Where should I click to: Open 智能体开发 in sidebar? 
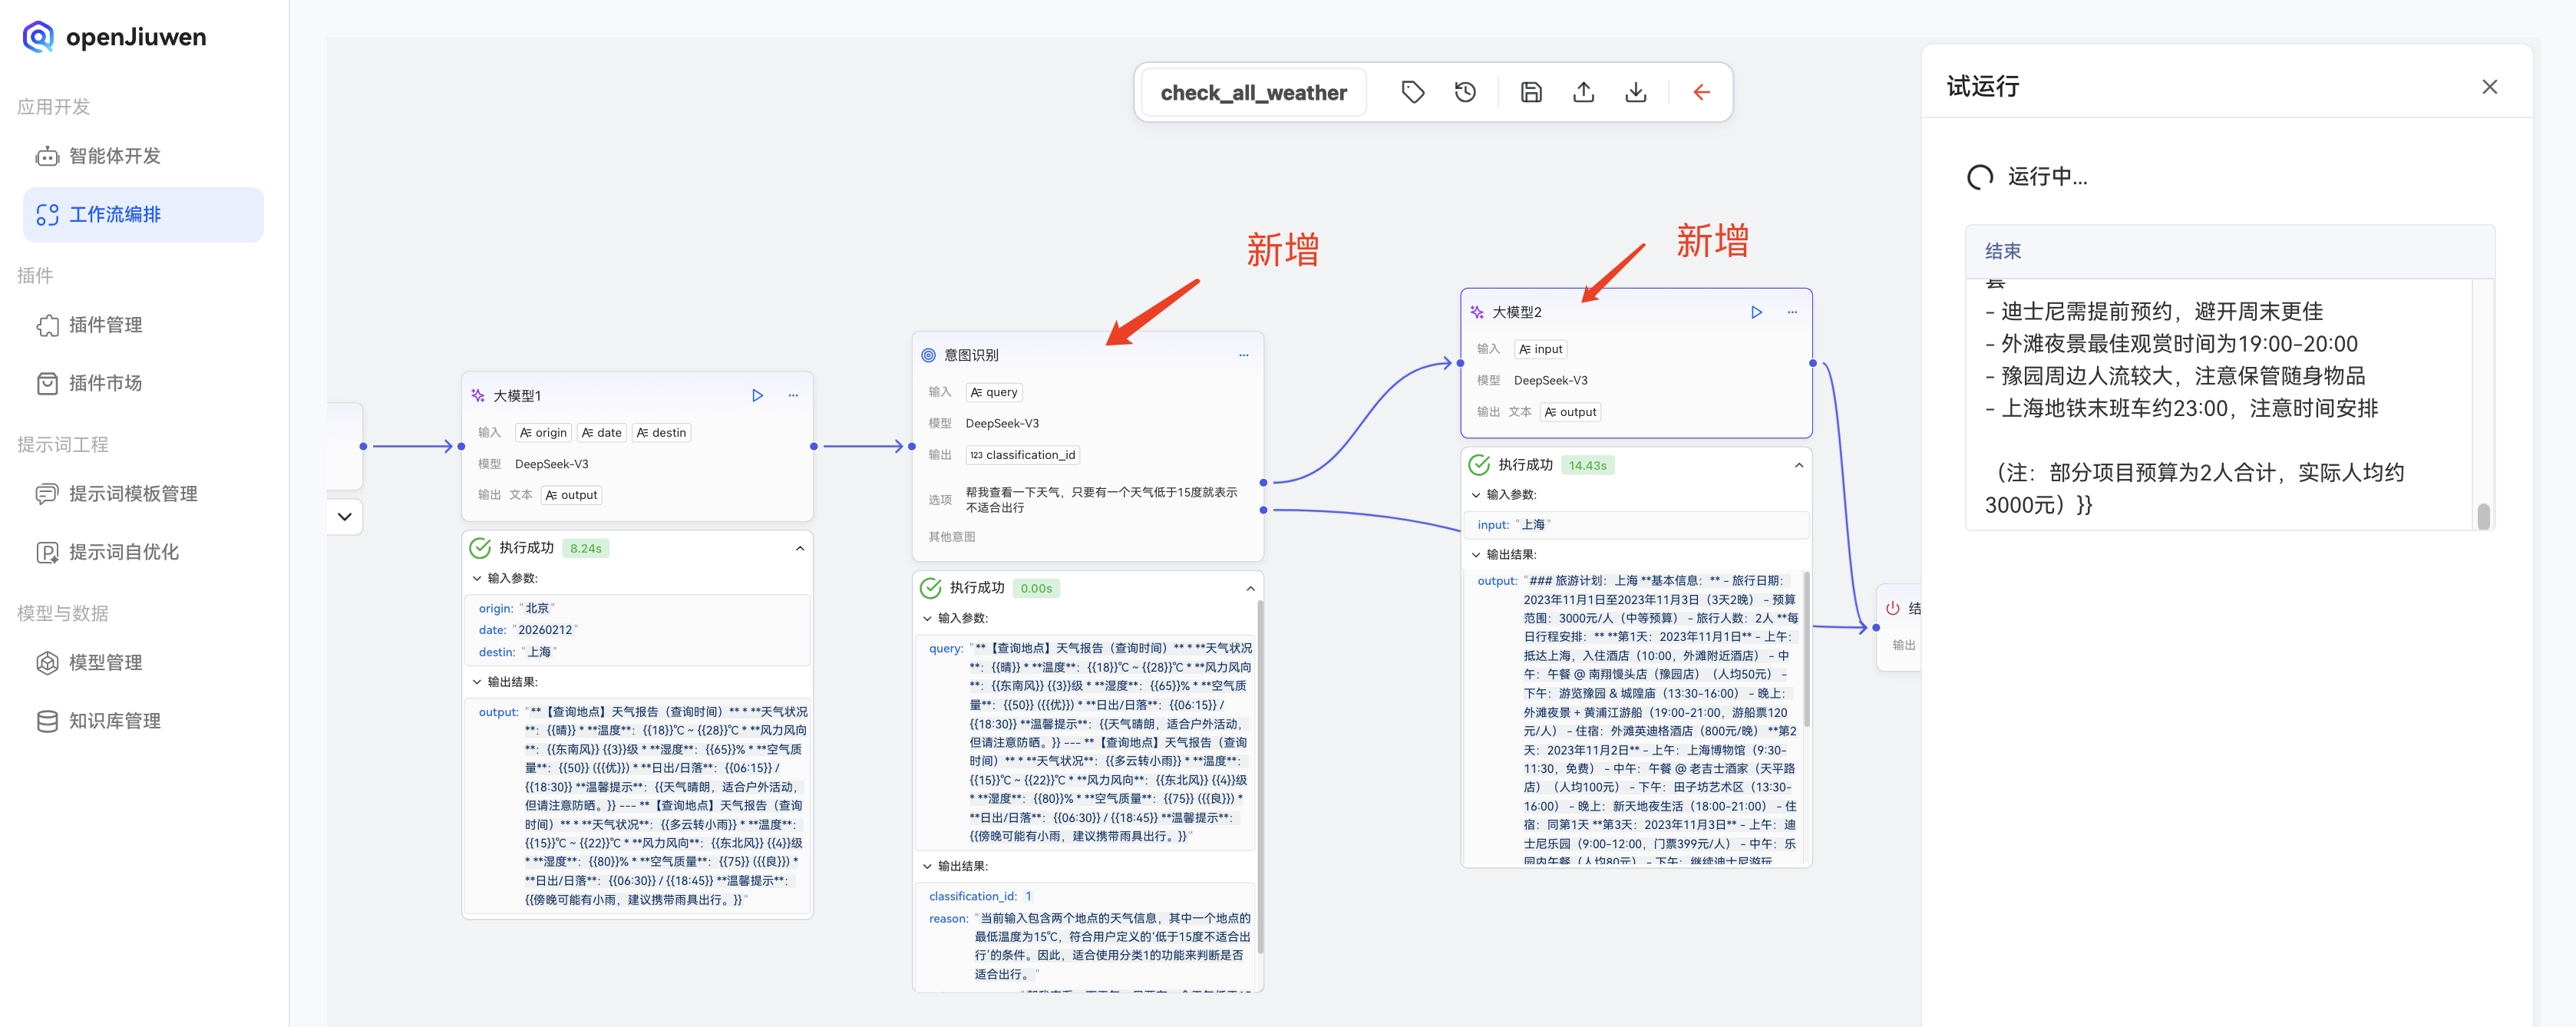click(114, 156)
